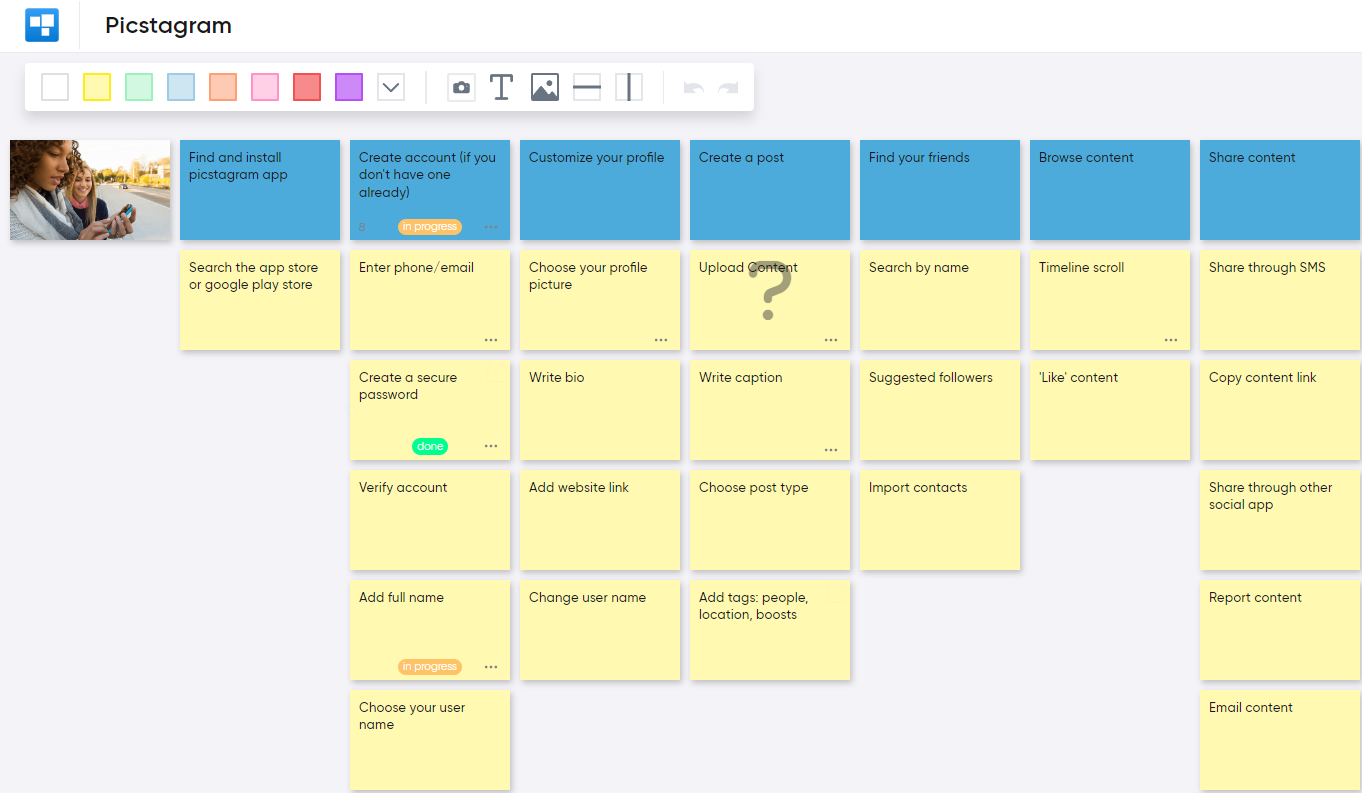Viewport: 1362px width, 793px height.
Task: Select the 'Report content' note
Action: coord(1280,630)
